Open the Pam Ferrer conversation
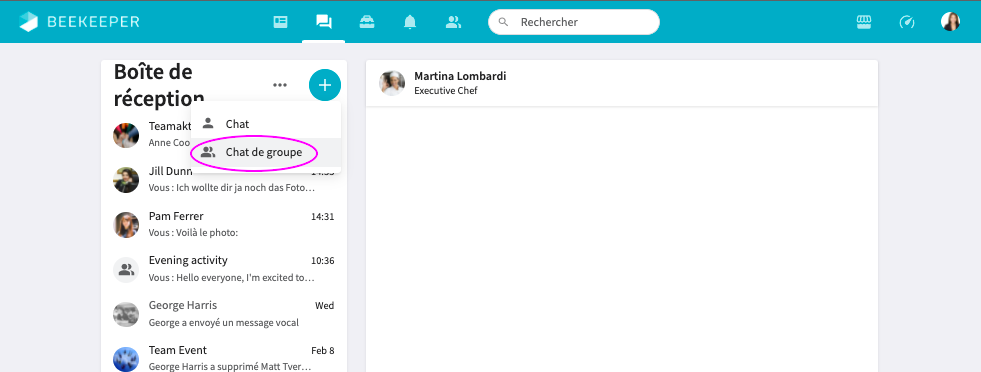Image resolution: width=981 pixels, height=372 pixels. pos(224,224)
